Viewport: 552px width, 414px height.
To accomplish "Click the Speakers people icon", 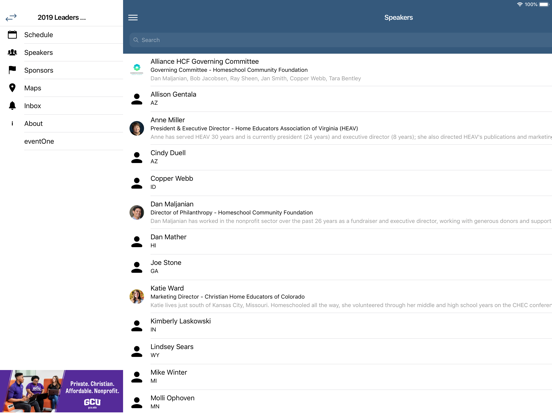I will [x=12, y=52].
